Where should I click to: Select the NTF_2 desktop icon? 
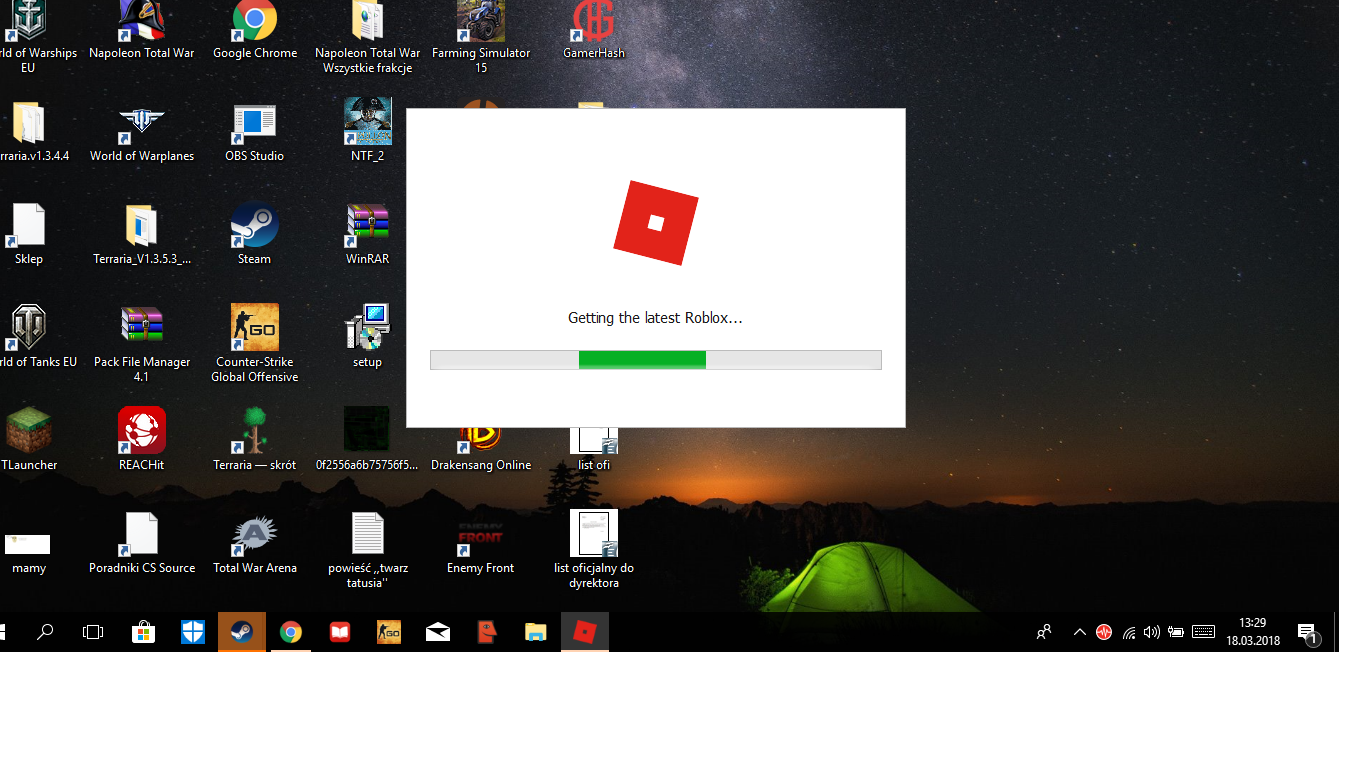[367, 130]
